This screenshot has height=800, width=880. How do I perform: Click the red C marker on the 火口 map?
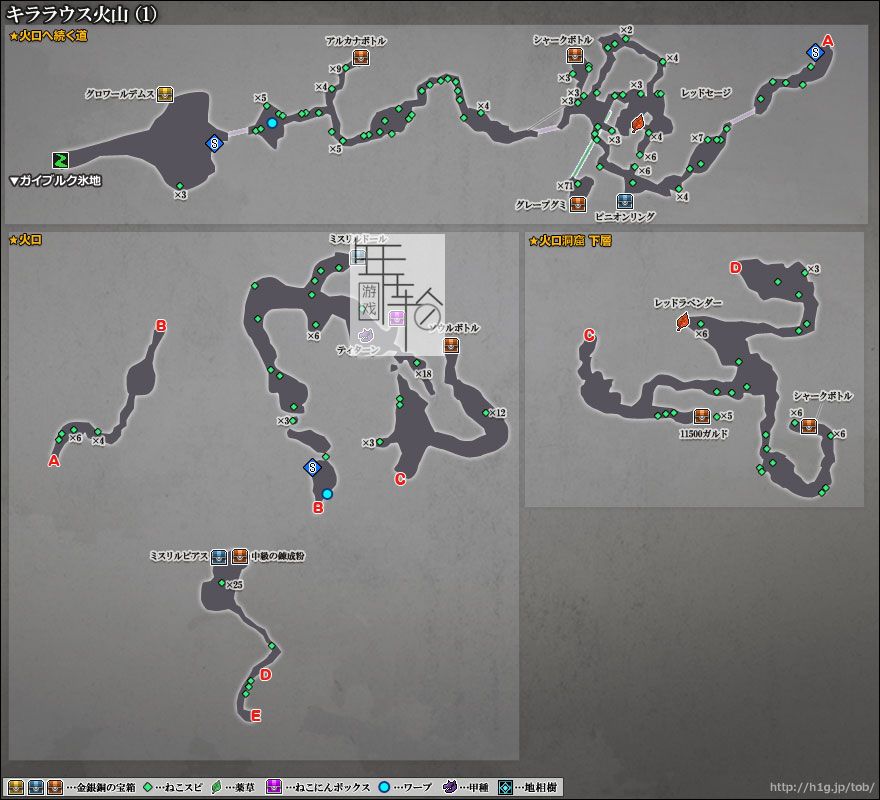tap(400, 479)
